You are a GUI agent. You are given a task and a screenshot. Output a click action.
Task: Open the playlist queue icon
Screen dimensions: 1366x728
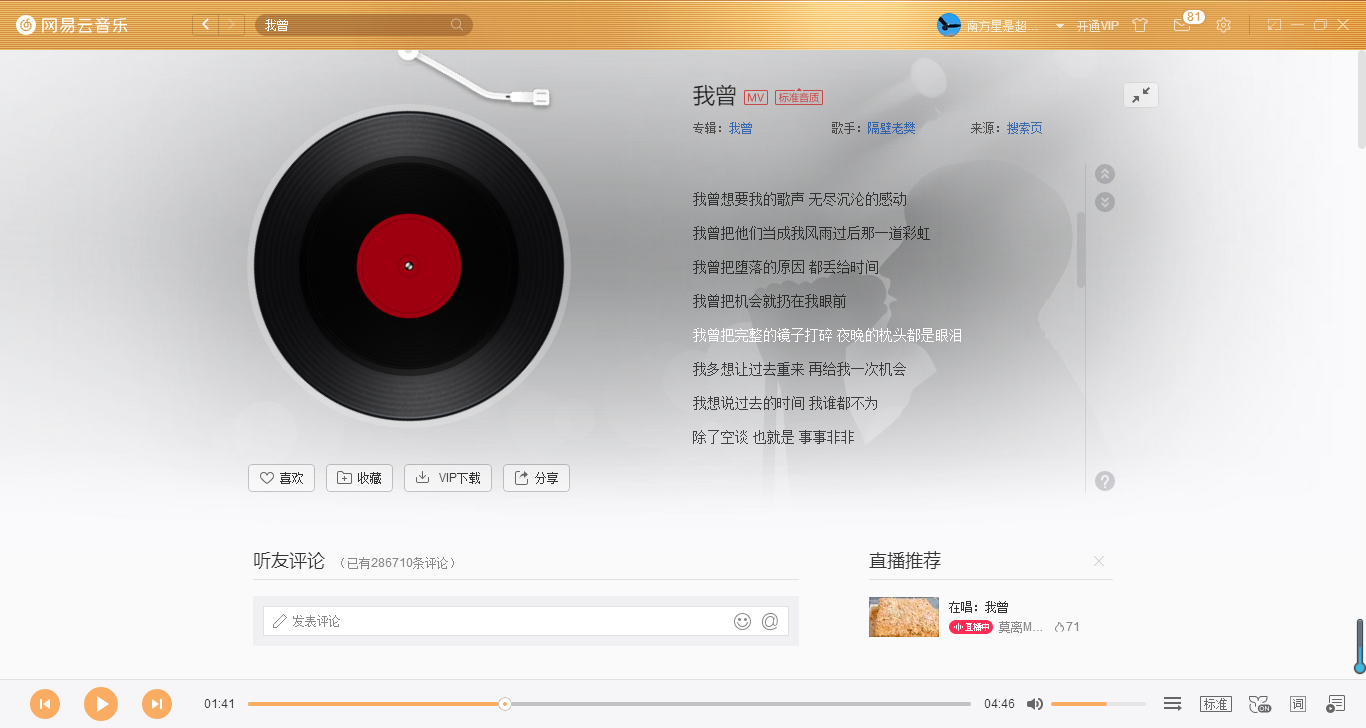tap(1336, 704)
